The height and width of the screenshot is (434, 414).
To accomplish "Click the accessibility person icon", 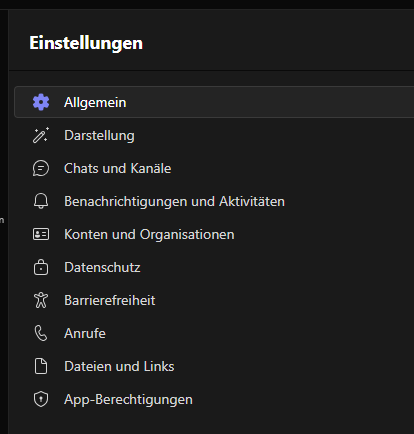I will click(41, 300).
